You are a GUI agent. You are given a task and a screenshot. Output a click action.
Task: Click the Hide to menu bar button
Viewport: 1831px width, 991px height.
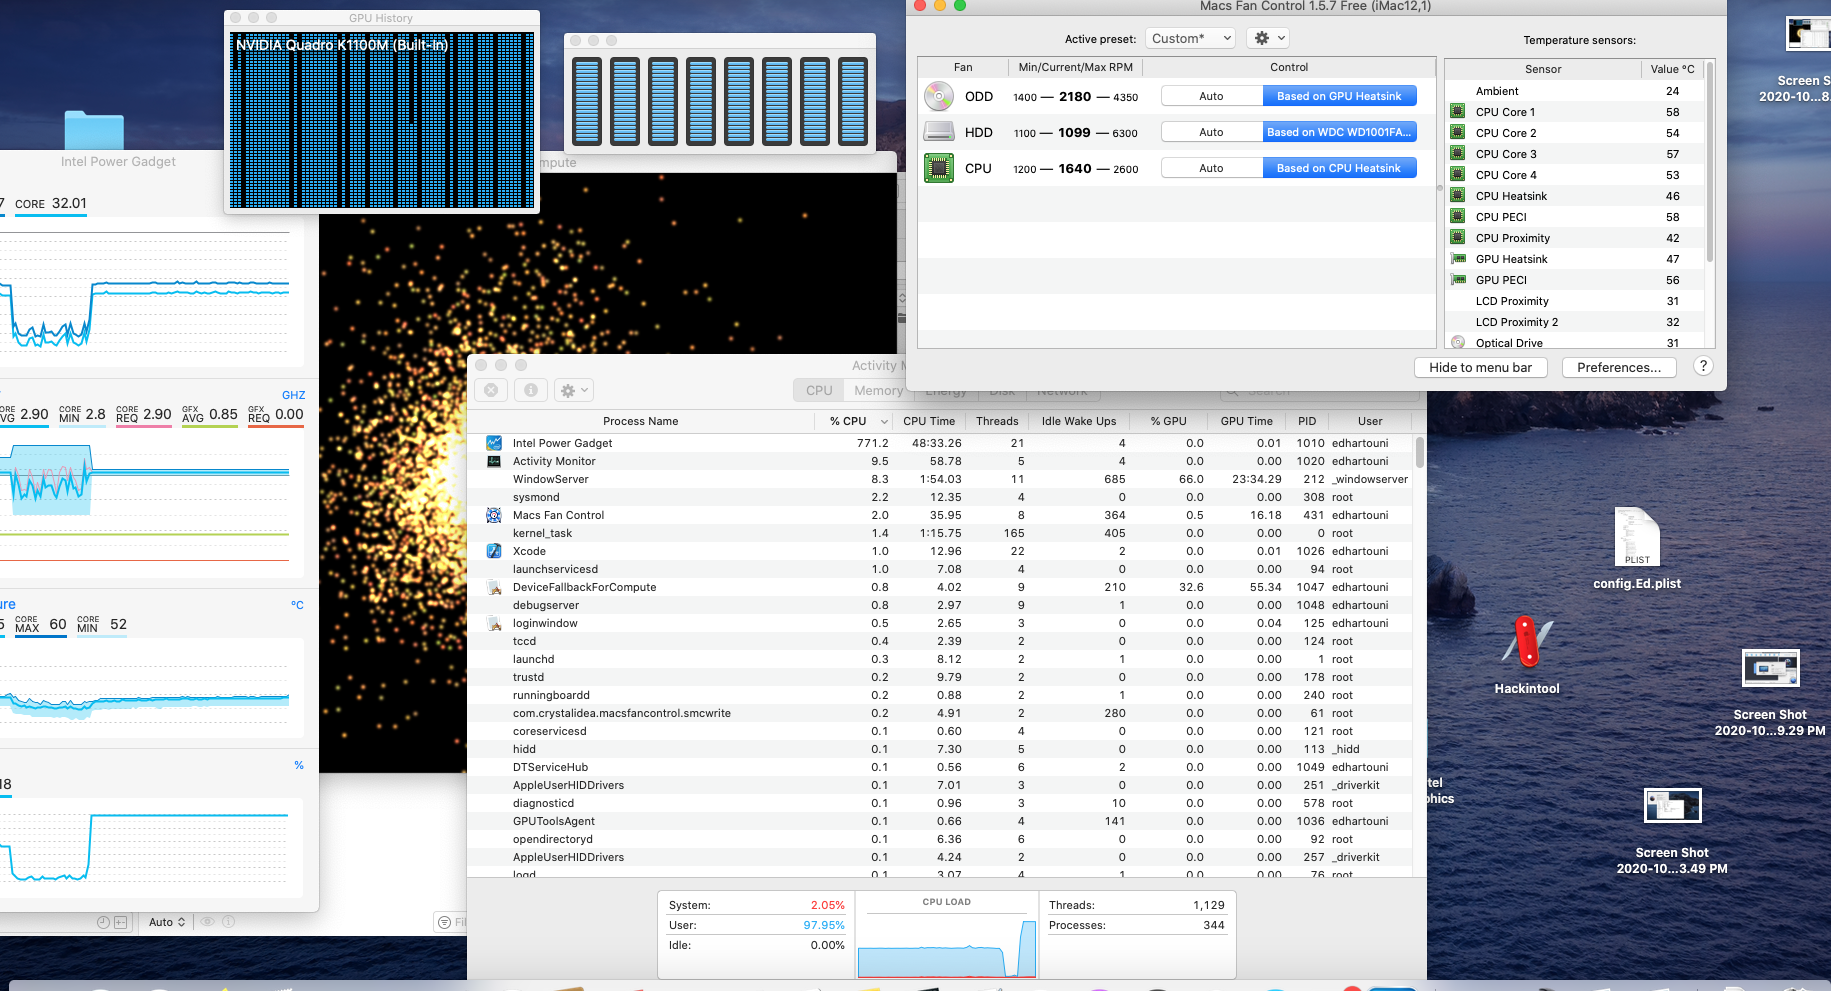1481,367
